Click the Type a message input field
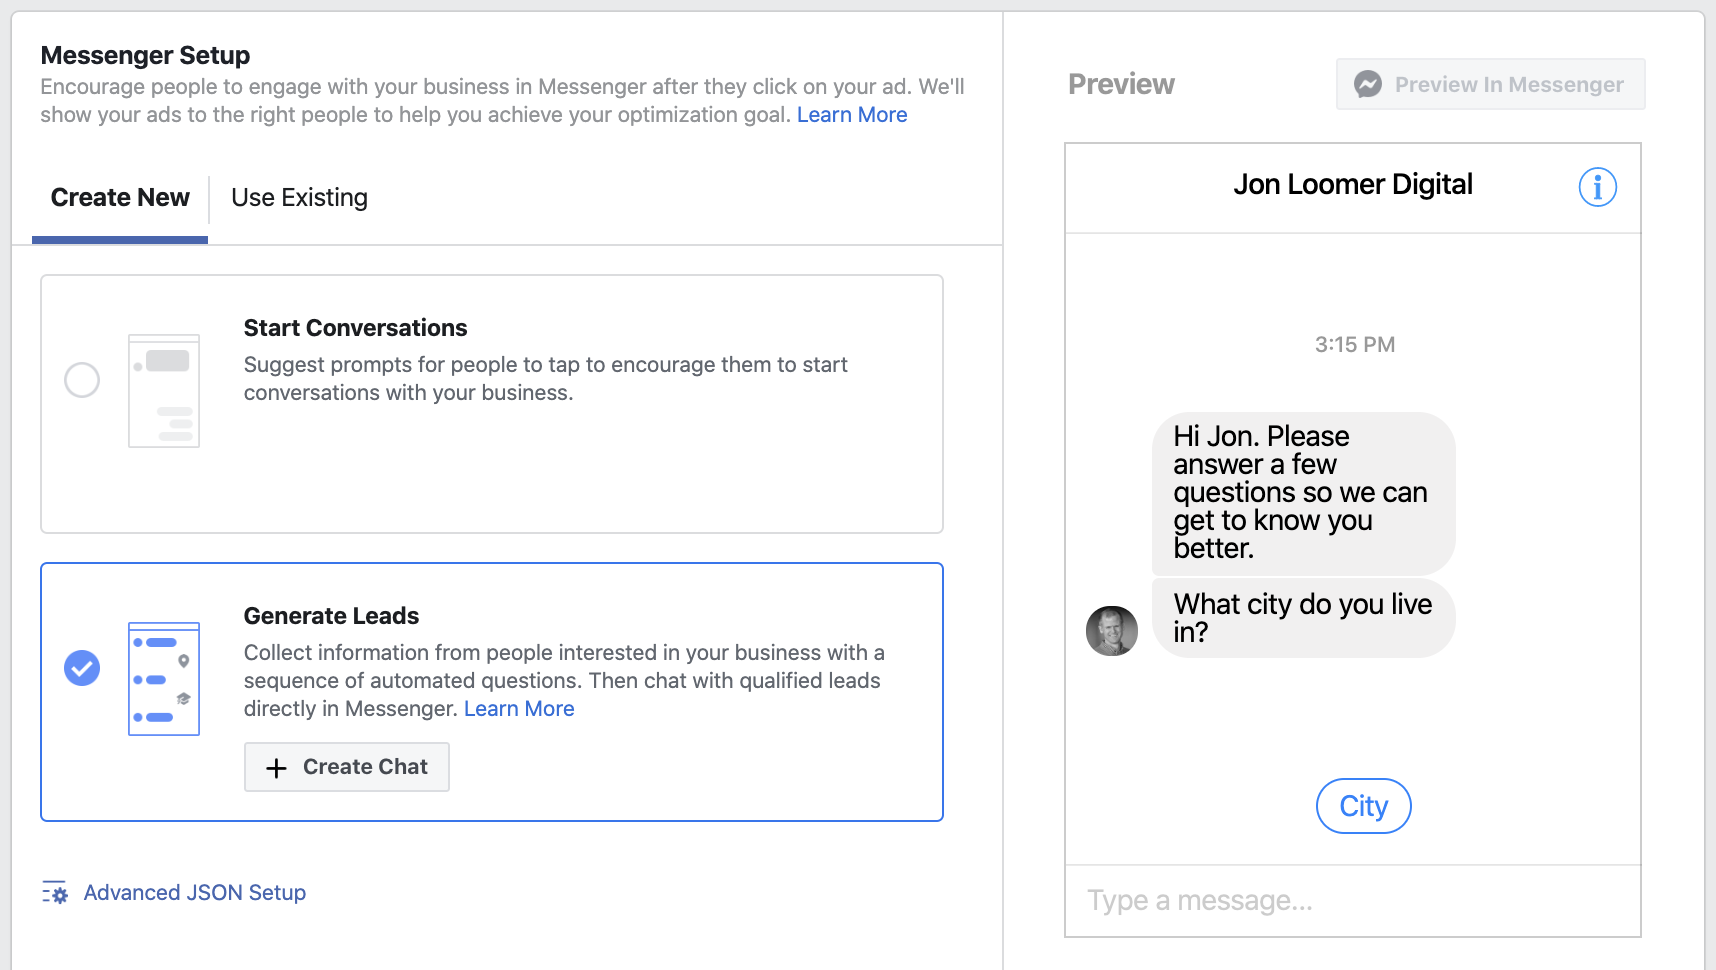1716x970 pixels. tap(1353, 901)
